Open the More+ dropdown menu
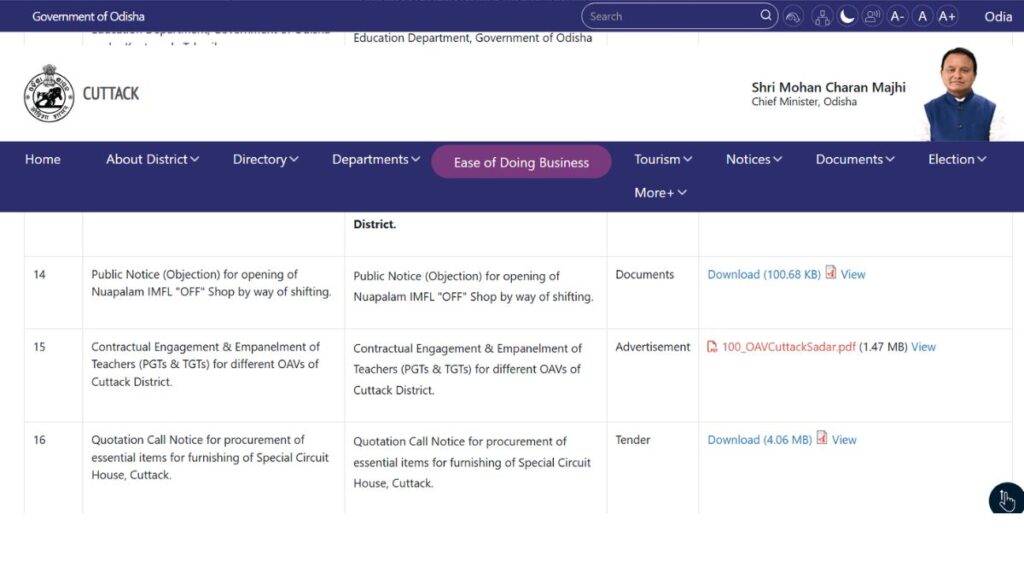The width and height of the screenshot is (1024, 585). coord(660,192)
